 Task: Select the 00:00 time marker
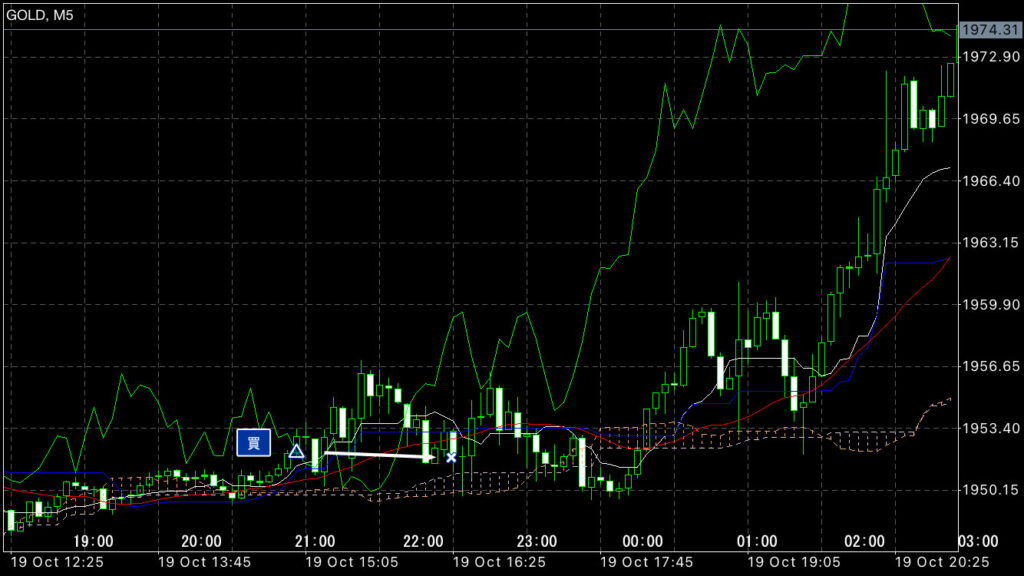(x=645, y=541)
